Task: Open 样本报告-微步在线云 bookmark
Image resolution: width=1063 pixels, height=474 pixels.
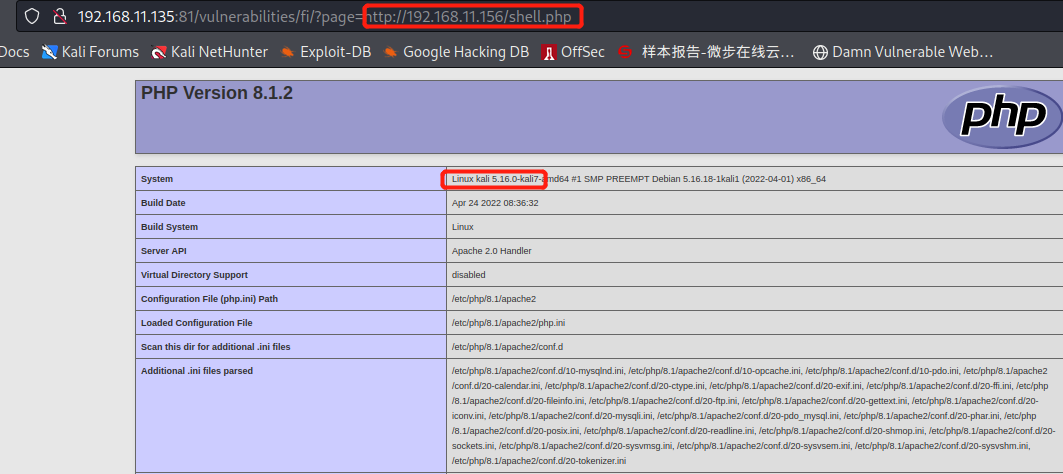Action: [x=706, y=52]
